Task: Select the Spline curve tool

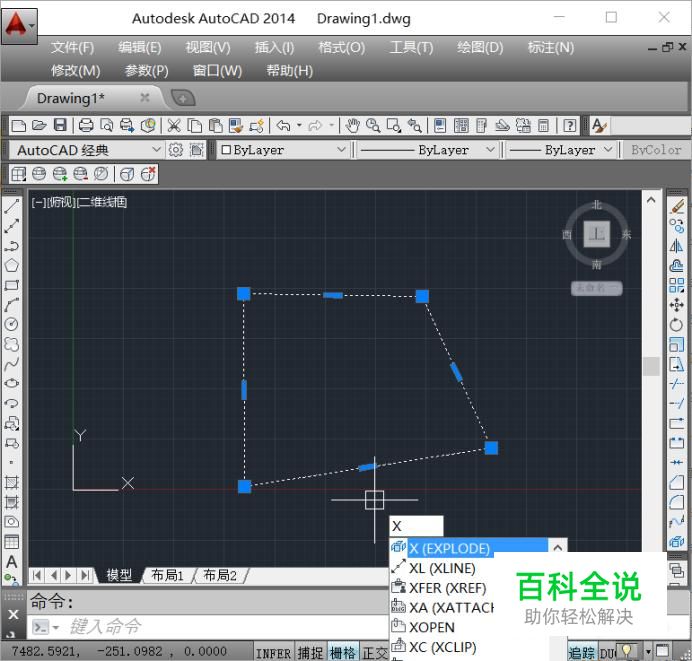Action: 11,364
